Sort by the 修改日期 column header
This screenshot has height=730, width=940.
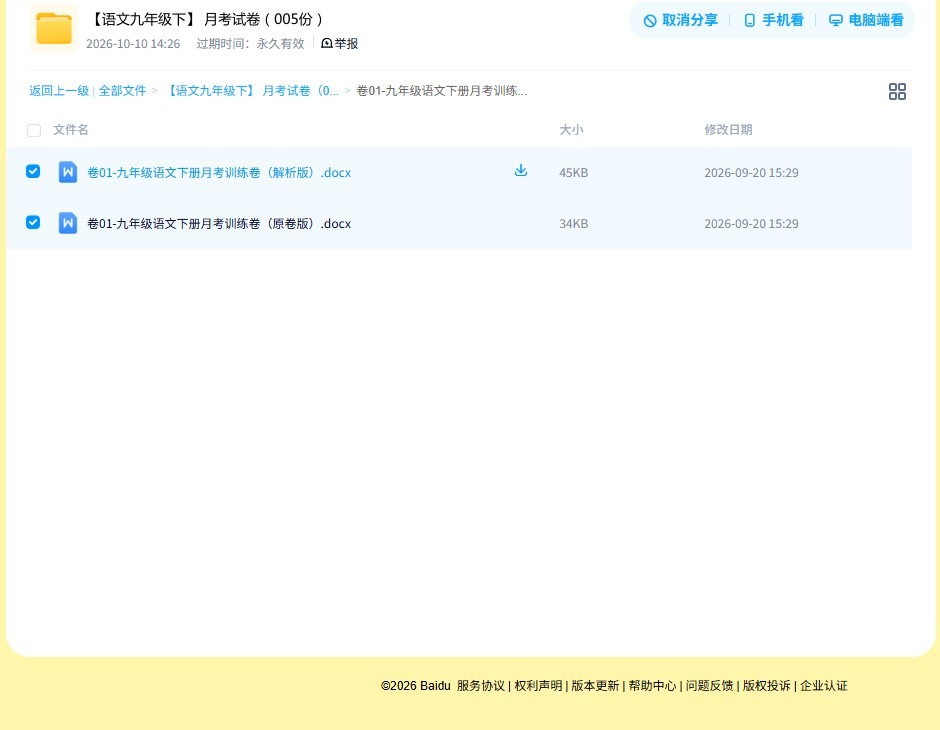[x=728, y=129]
